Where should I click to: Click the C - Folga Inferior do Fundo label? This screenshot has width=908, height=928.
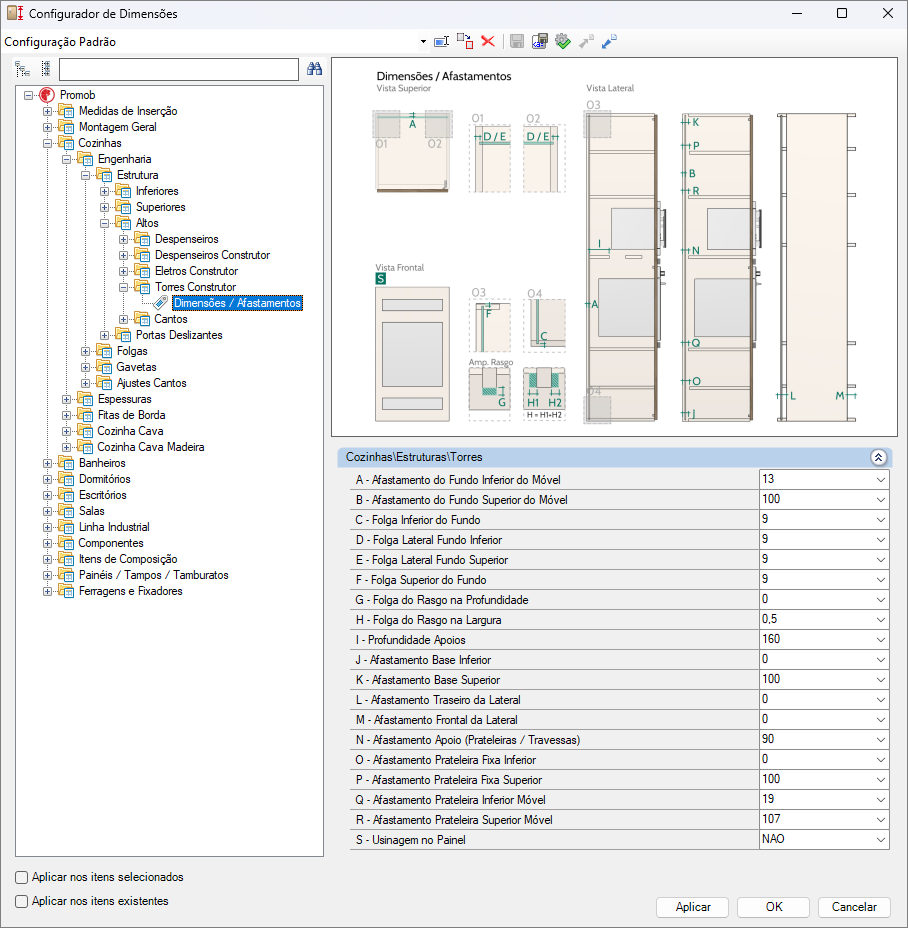click(x=418, y=520)
